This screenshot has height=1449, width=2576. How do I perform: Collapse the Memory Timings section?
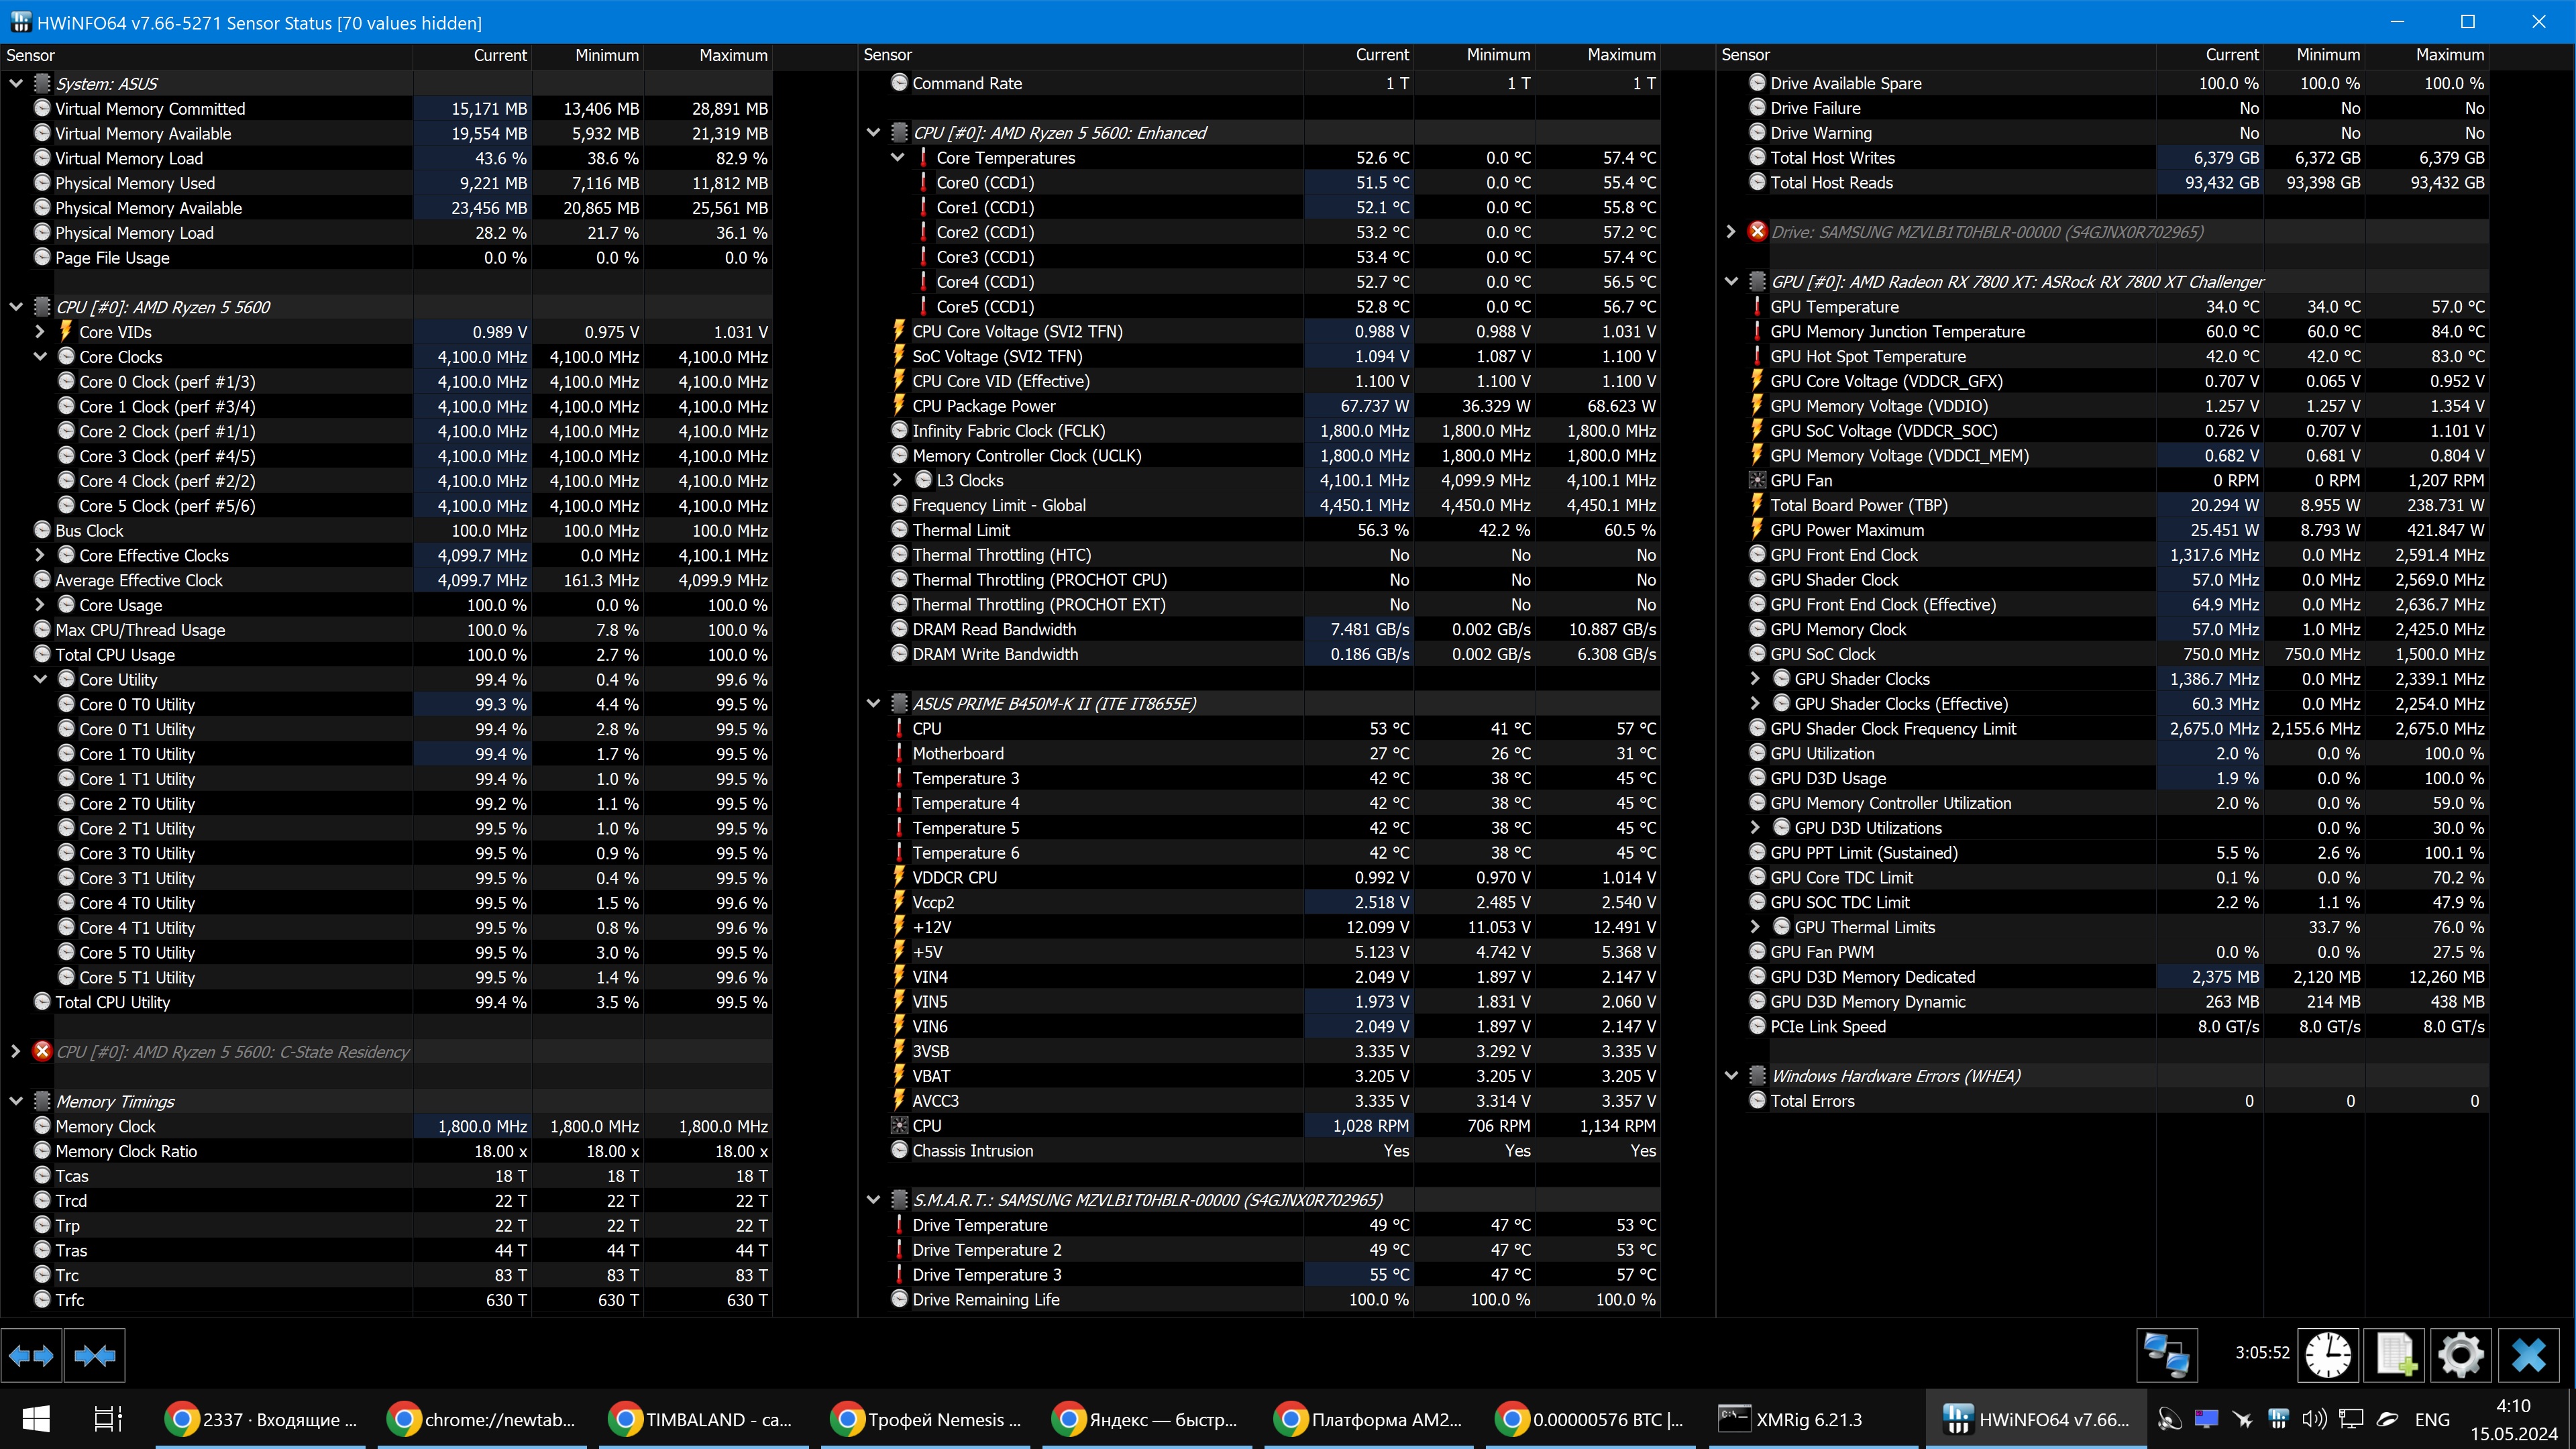click(16, 1101)
